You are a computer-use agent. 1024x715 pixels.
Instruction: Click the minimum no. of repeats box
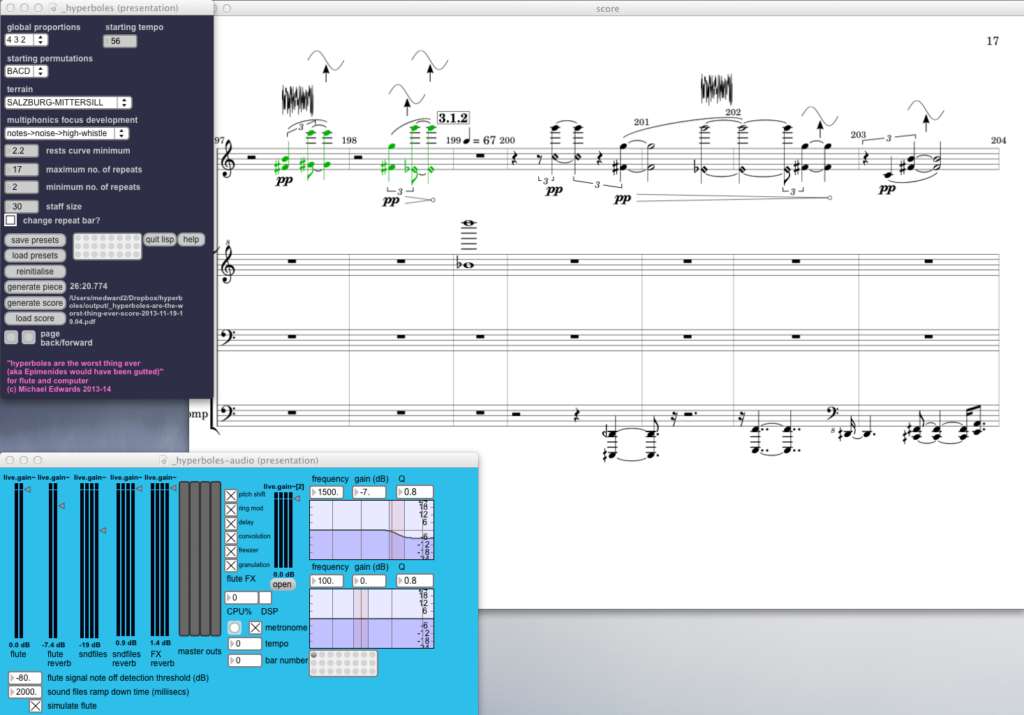click(22, 187)
